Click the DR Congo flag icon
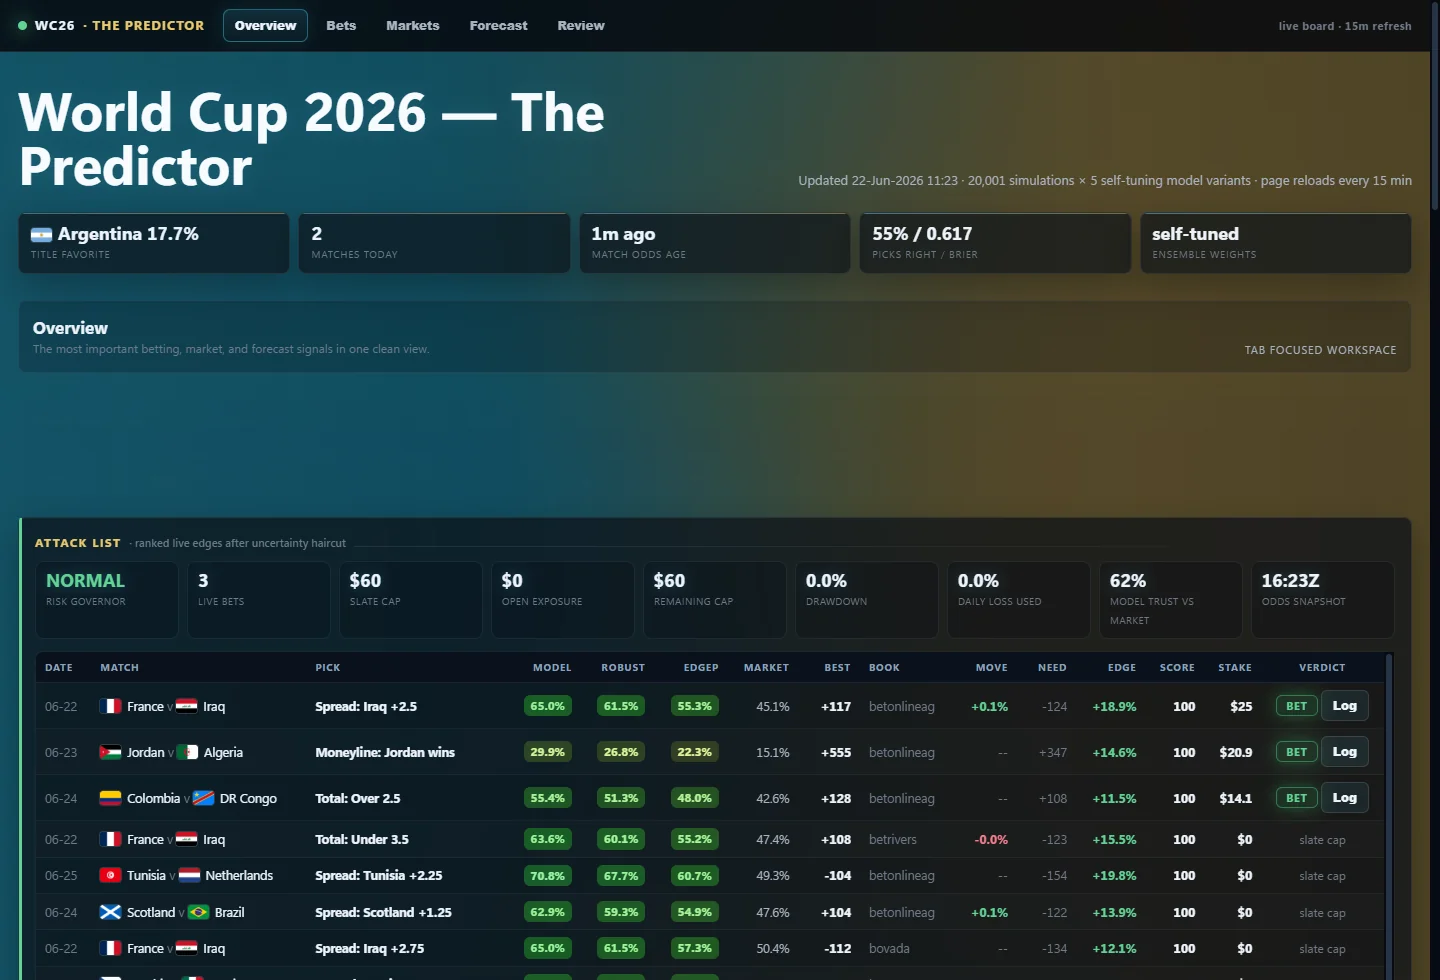Viewport: 1440px width, 980px height. pyautogui.click(x=203, y=798)
